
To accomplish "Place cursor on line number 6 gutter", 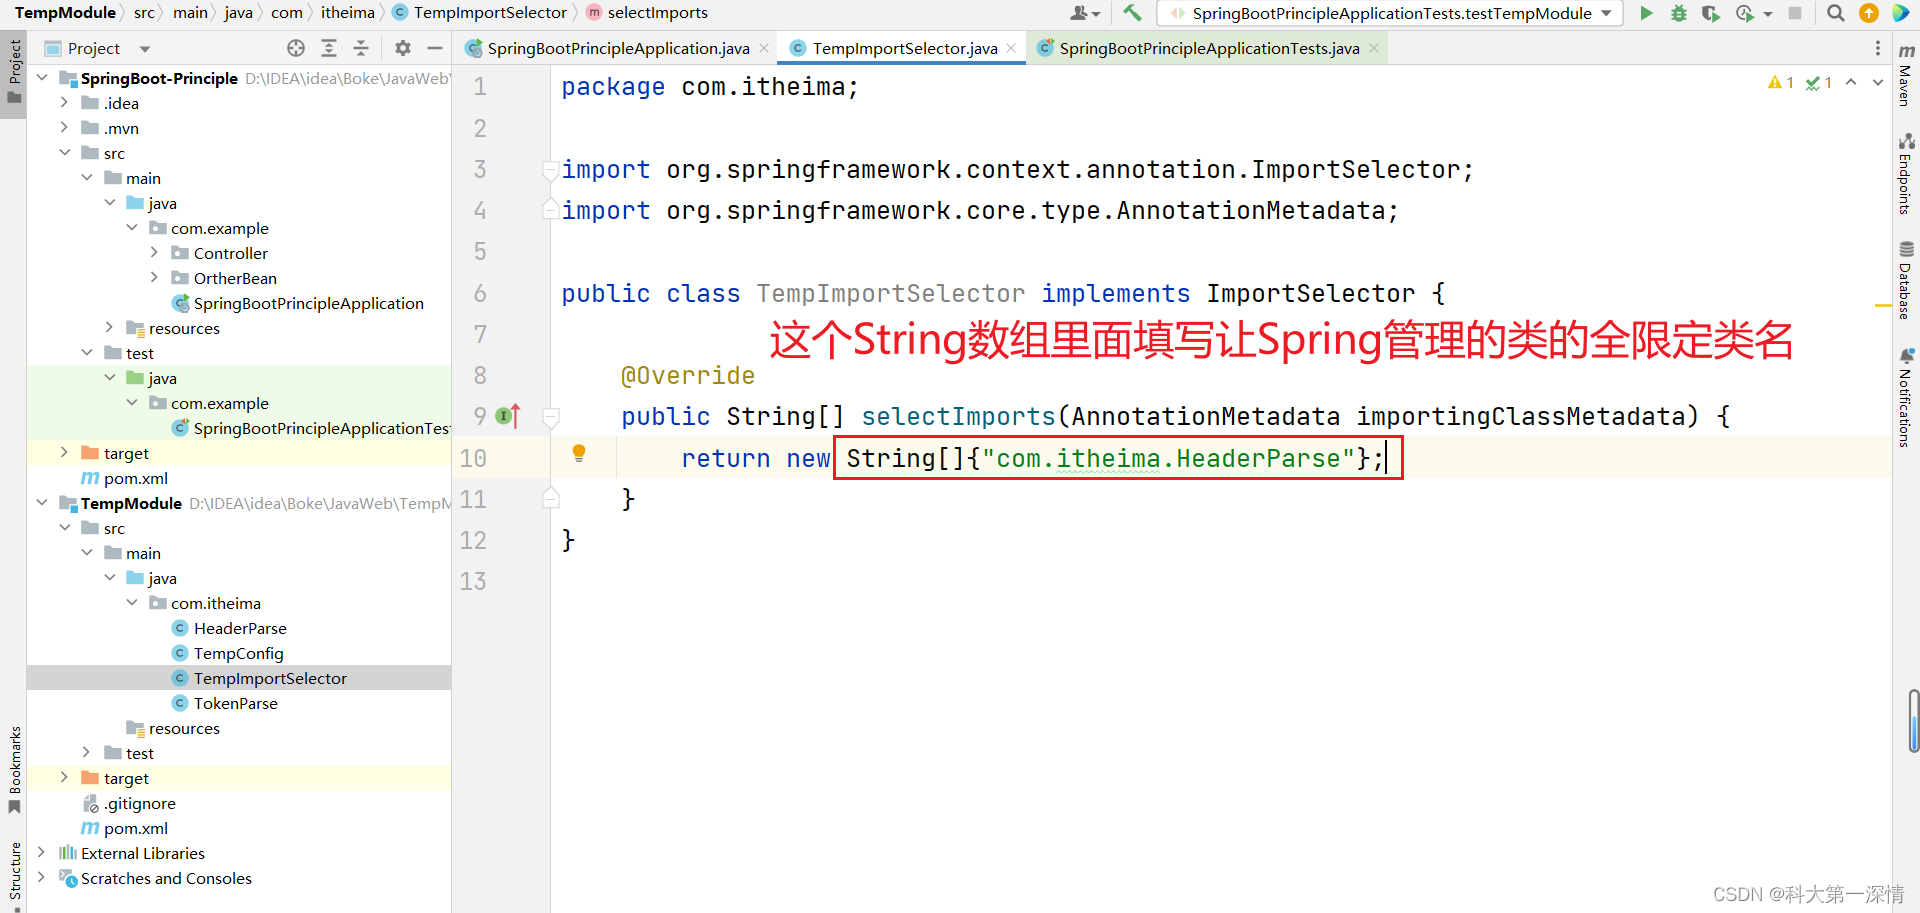I will pyautogui.click(x=480, y=293).
